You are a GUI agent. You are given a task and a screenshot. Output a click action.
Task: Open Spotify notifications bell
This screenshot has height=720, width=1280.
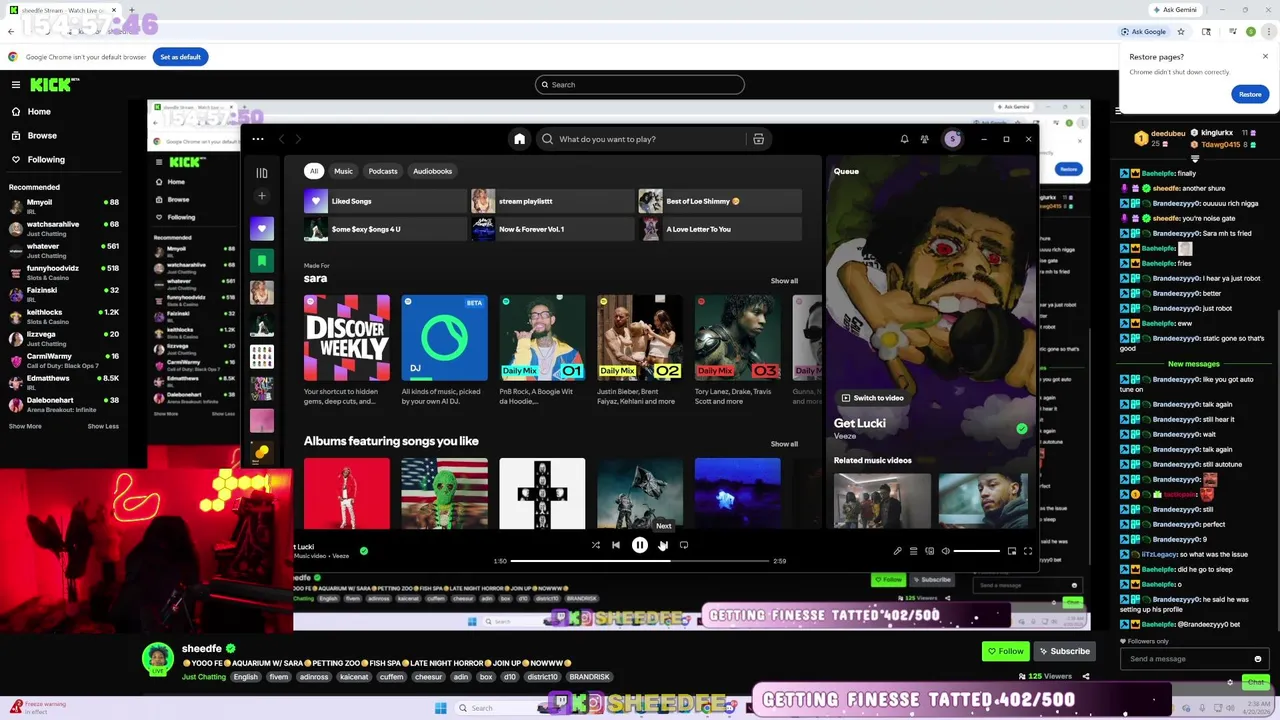[x=904, y=139]
